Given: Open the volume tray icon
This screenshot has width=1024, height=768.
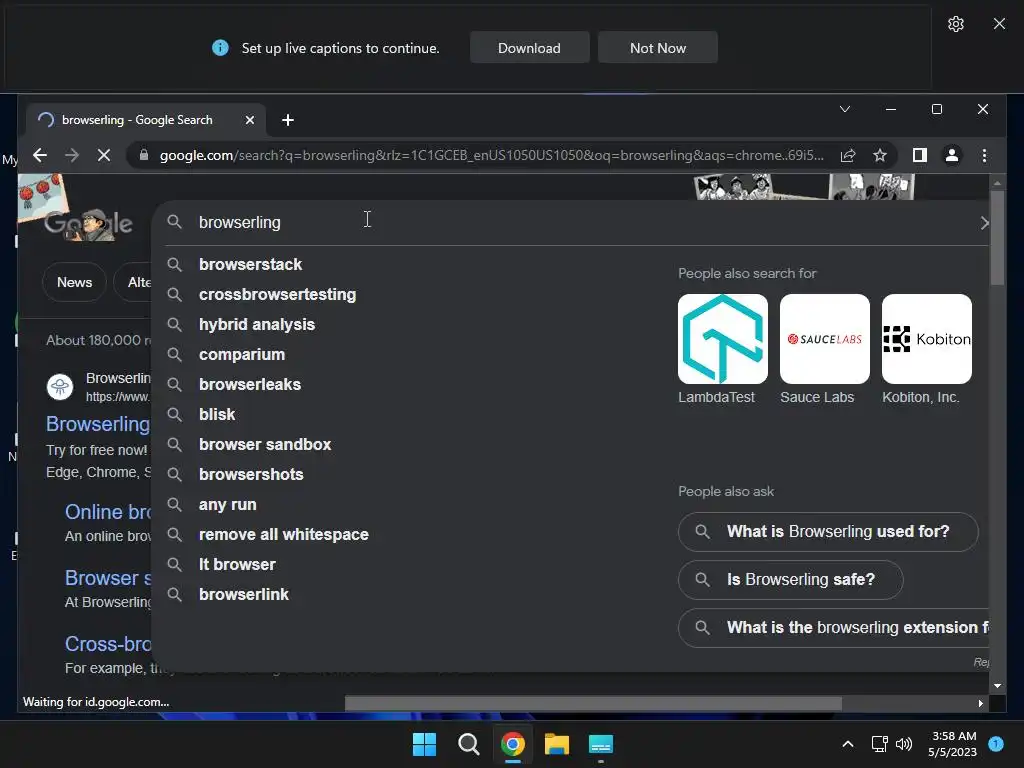Looking at the screenshot, I should pos(904,744).
